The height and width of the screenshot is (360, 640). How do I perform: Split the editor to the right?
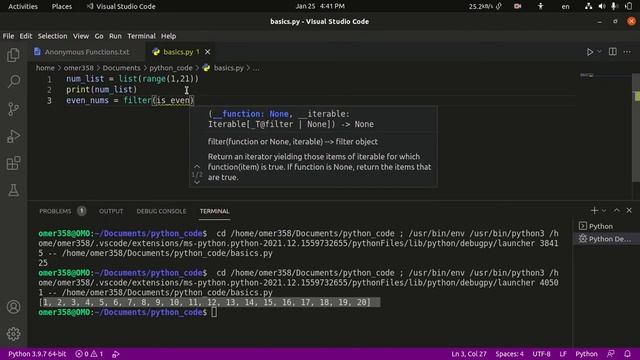[x=613, y=52]
